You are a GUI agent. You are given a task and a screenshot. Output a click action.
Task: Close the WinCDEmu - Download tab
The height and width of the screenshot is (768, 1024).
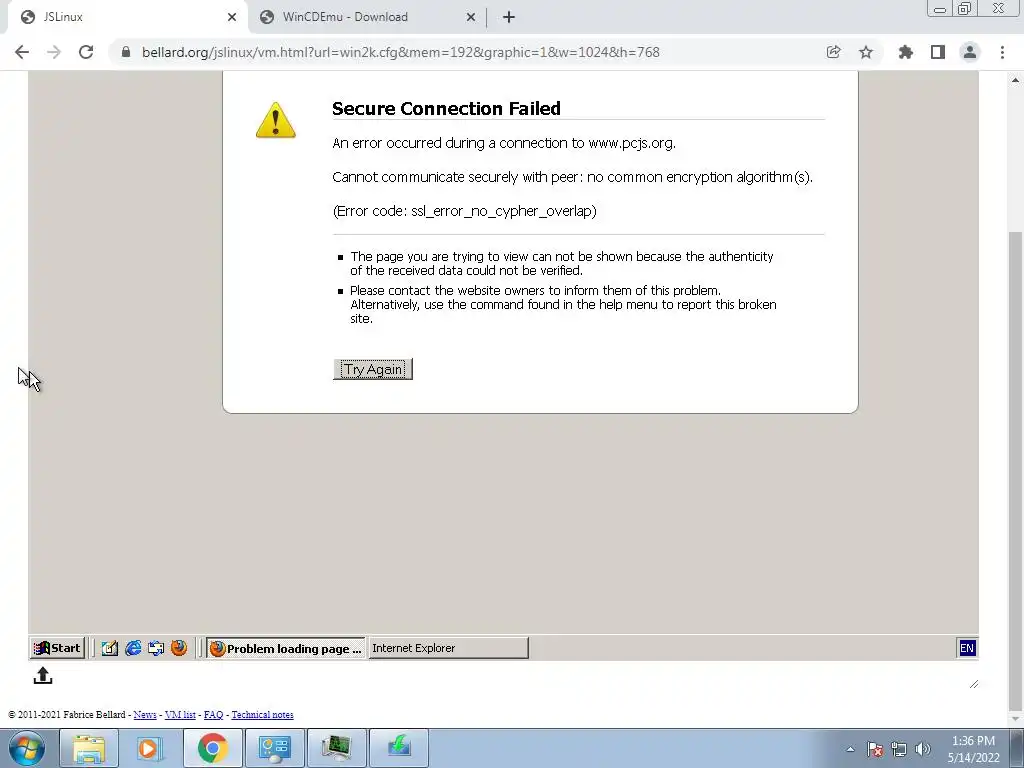[471, 17]
